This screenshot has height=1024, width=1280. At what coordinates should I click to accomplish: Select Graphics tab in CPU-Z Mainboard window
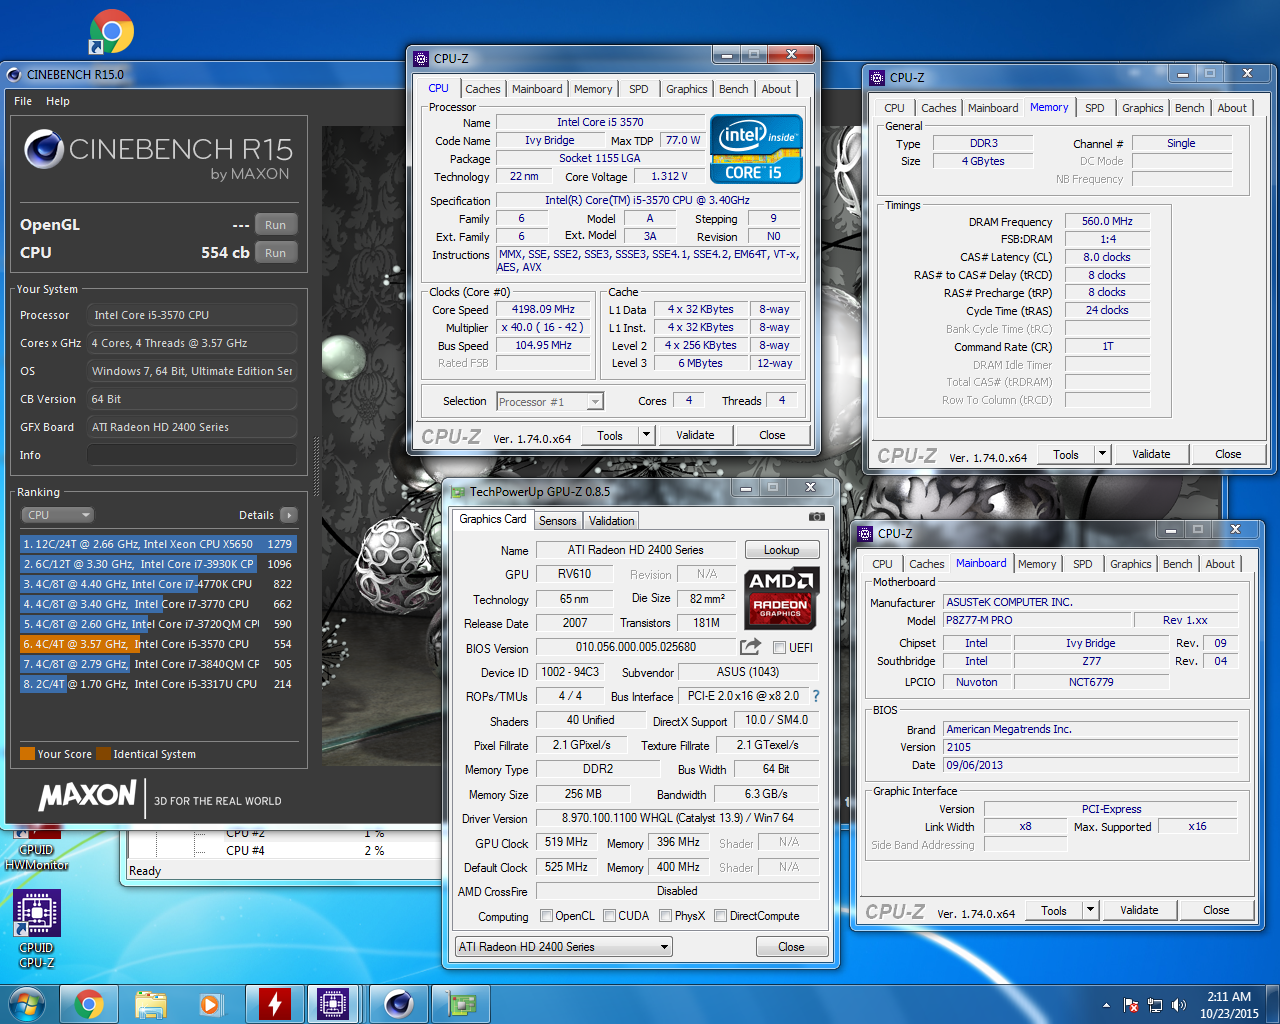(x=1131, y=564)
